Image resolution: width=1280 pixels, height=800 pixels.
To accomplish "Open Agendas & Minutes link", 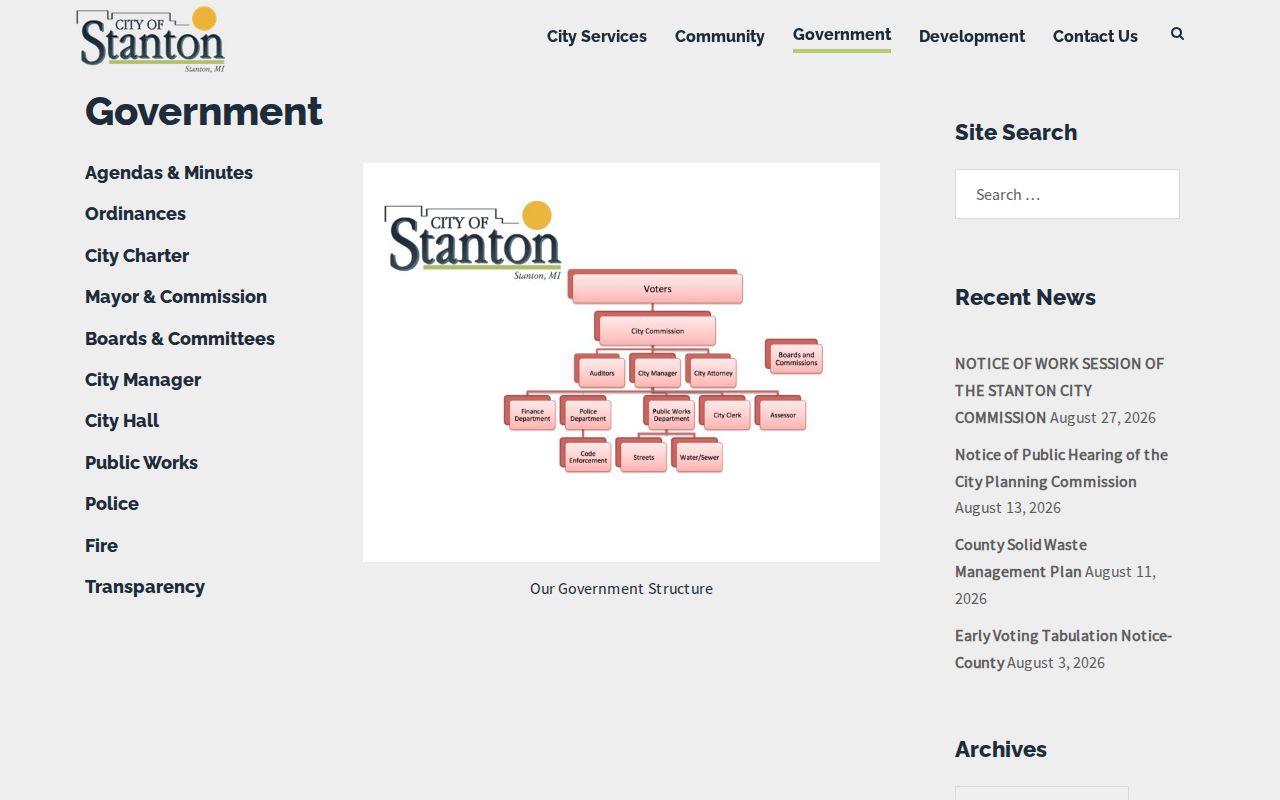I will (x=169, y=172).
